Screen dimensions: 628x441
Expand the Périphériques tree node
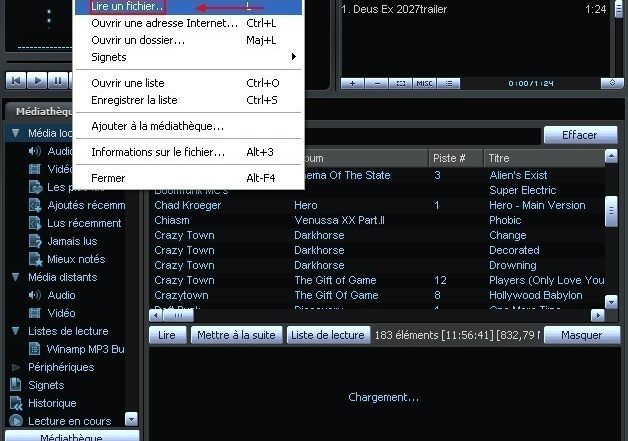click(15, 367)
